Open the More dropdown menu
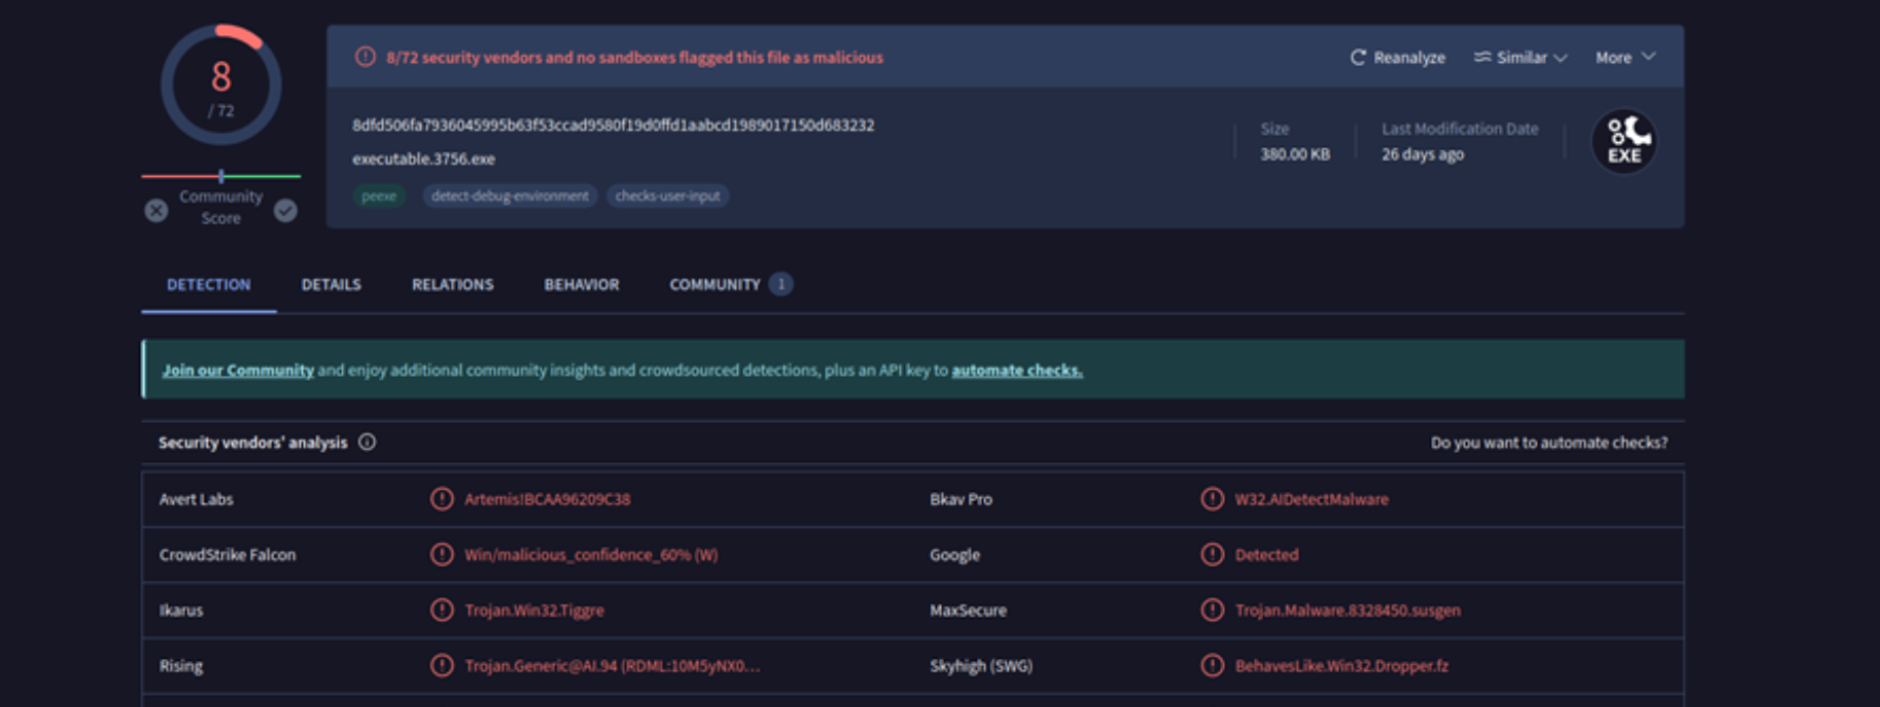The image size is (1880, 707). coord(1625,58)
